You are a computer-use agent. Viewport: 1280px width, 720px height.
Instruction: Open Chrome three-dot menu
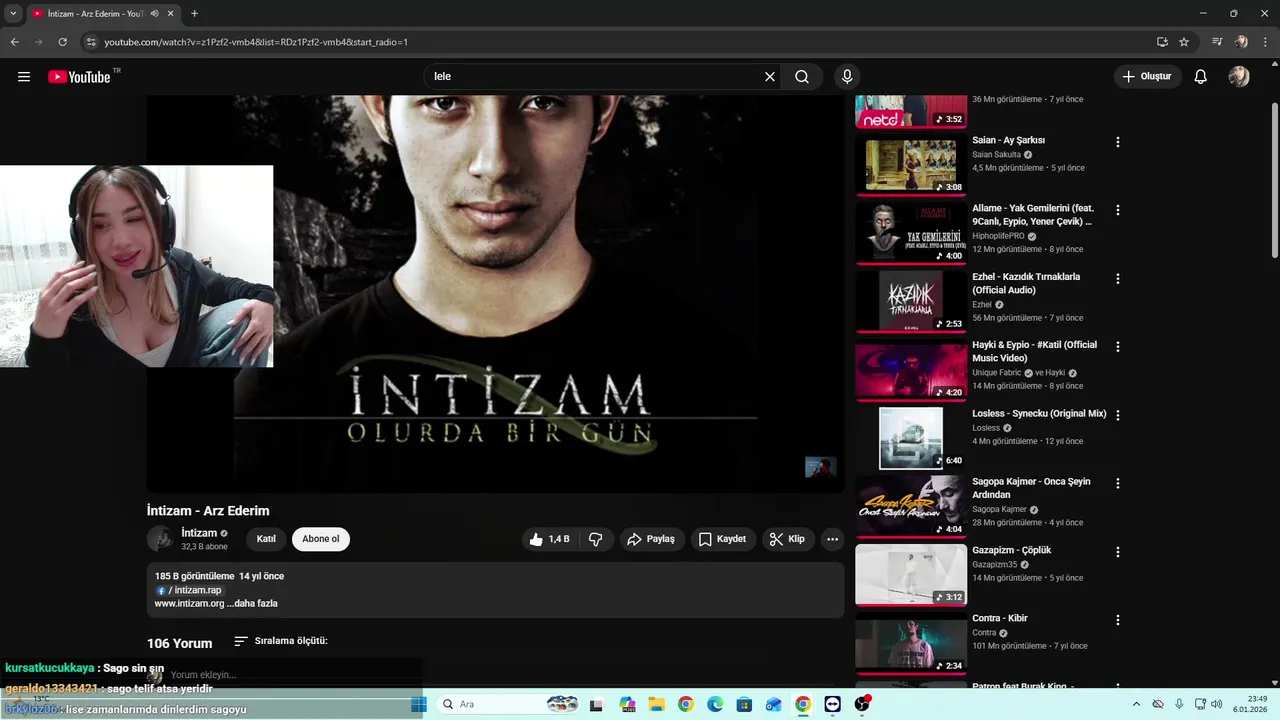pos(1265,42)
